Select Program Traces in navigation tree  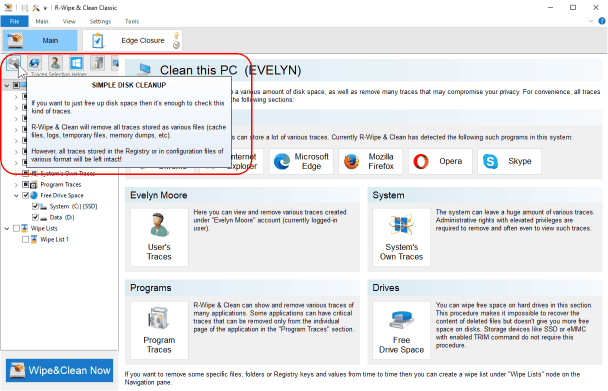pos(61,185)
